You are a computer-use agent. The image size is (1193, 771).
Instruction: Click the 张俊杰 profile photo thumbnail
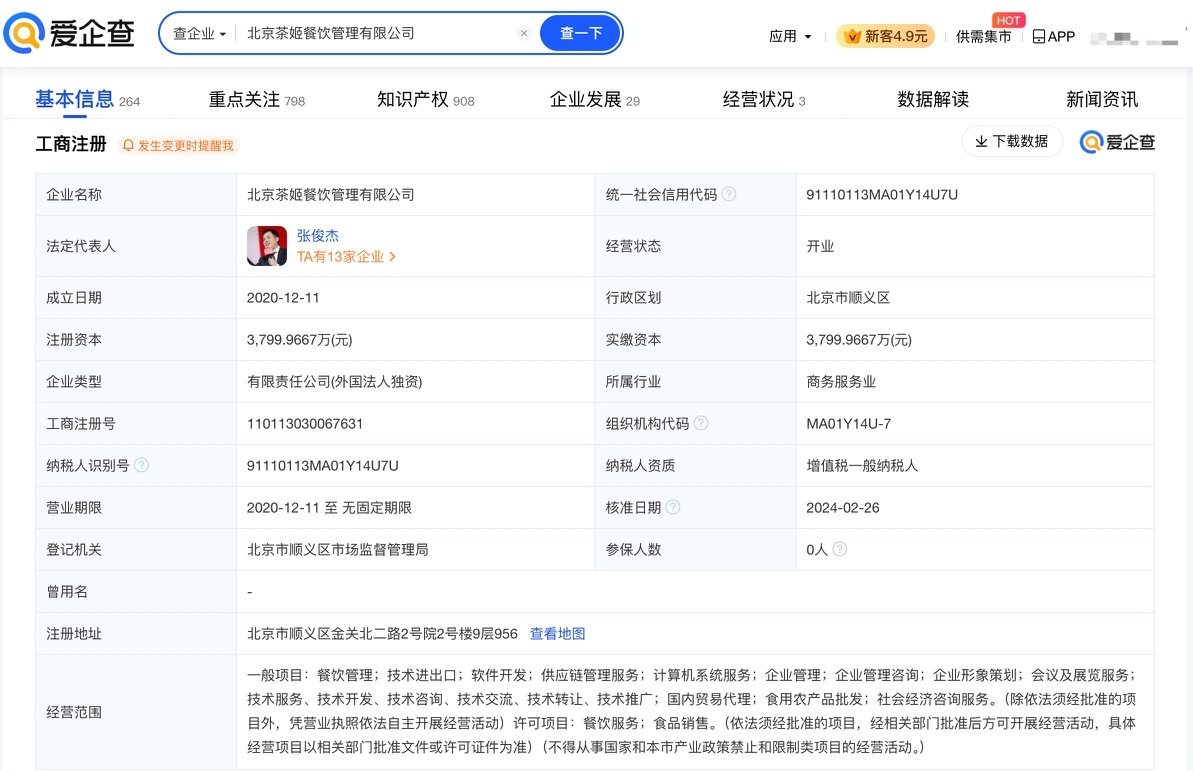click(x=267, y=246)
